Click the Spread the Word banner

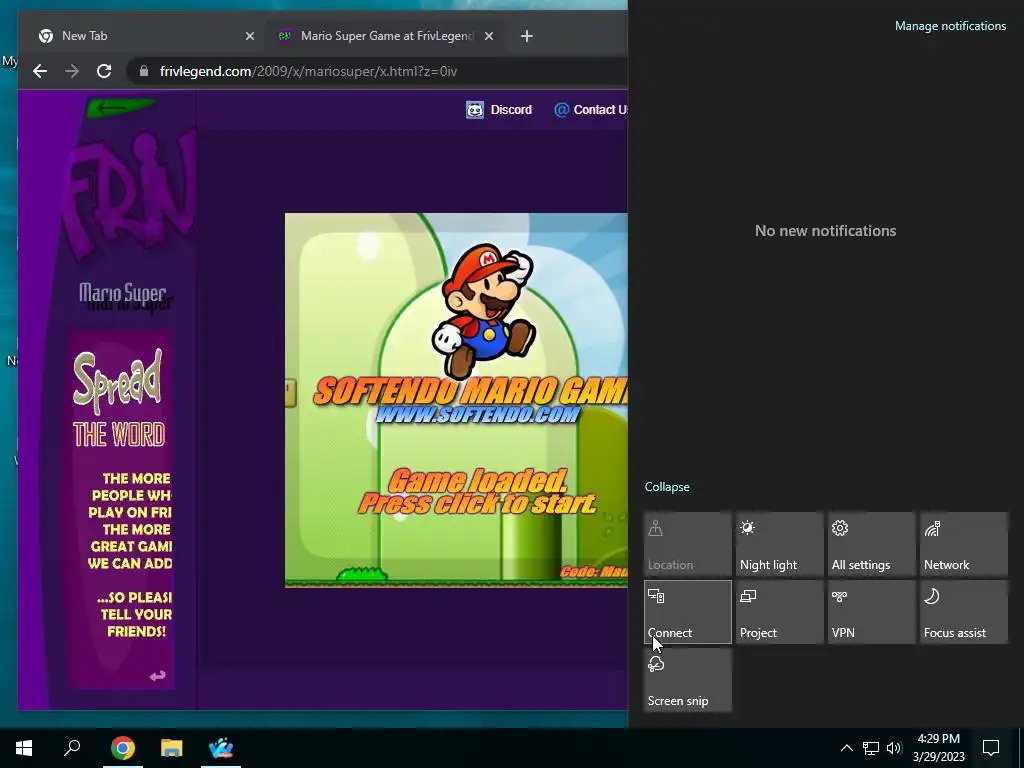(x=121, y=509)
